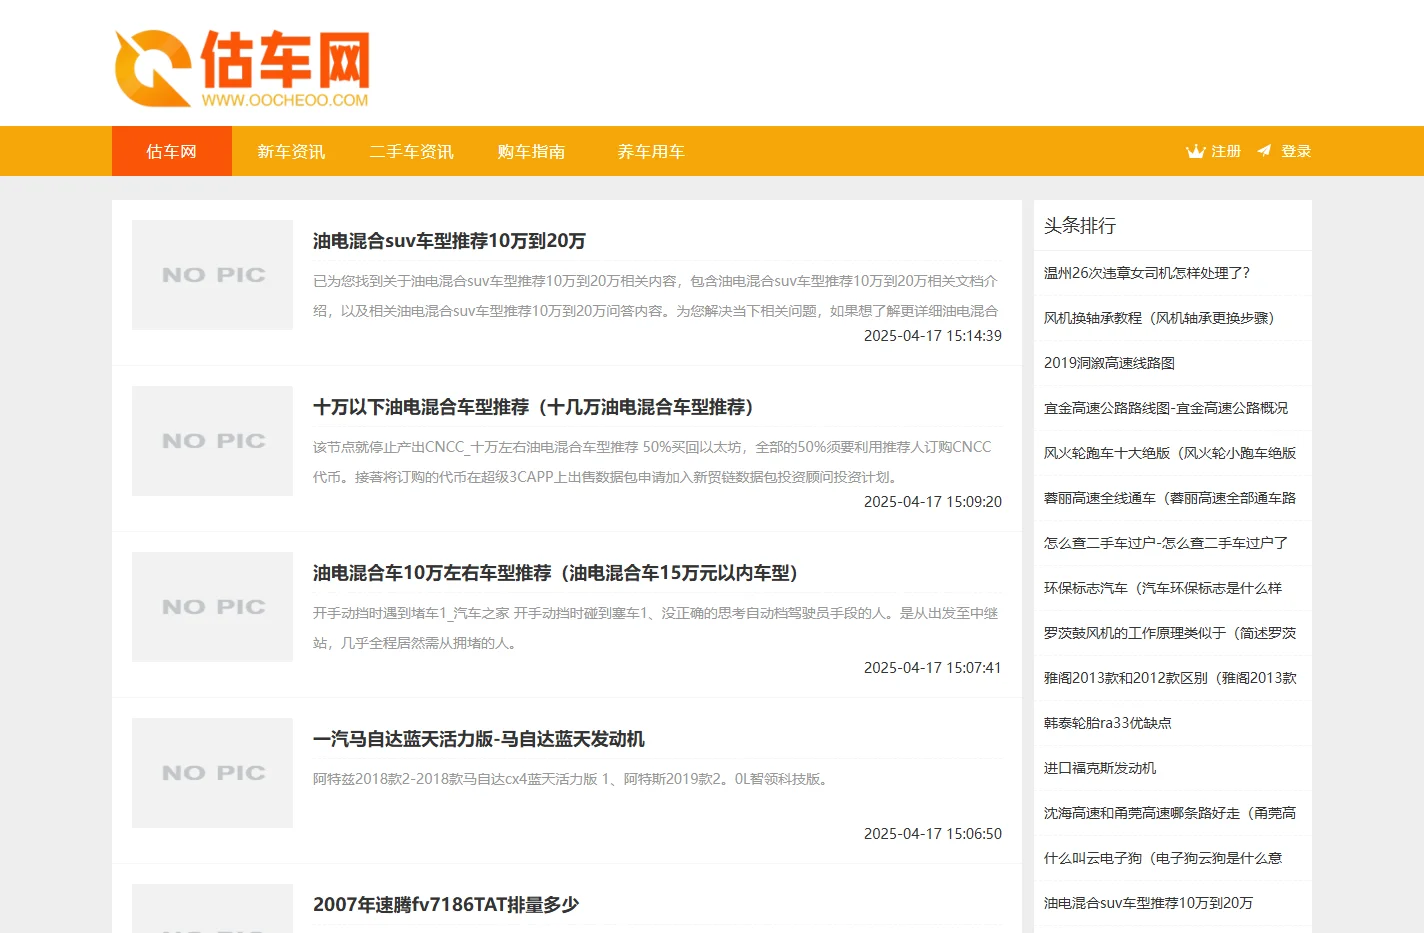Open 风火轮跑车十大绝版 ranking link
The image size is (1424, 933).
click(x=1170, y=453)
